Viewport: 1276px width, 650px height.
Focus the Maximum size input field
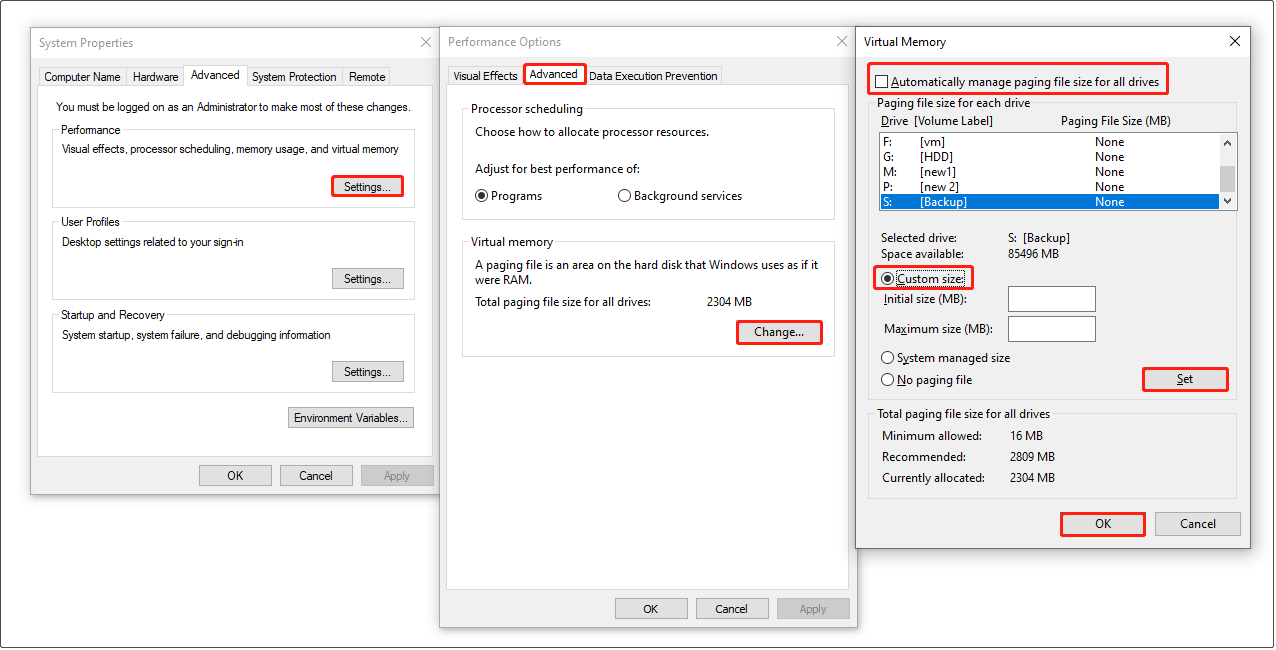(1052, 329)
